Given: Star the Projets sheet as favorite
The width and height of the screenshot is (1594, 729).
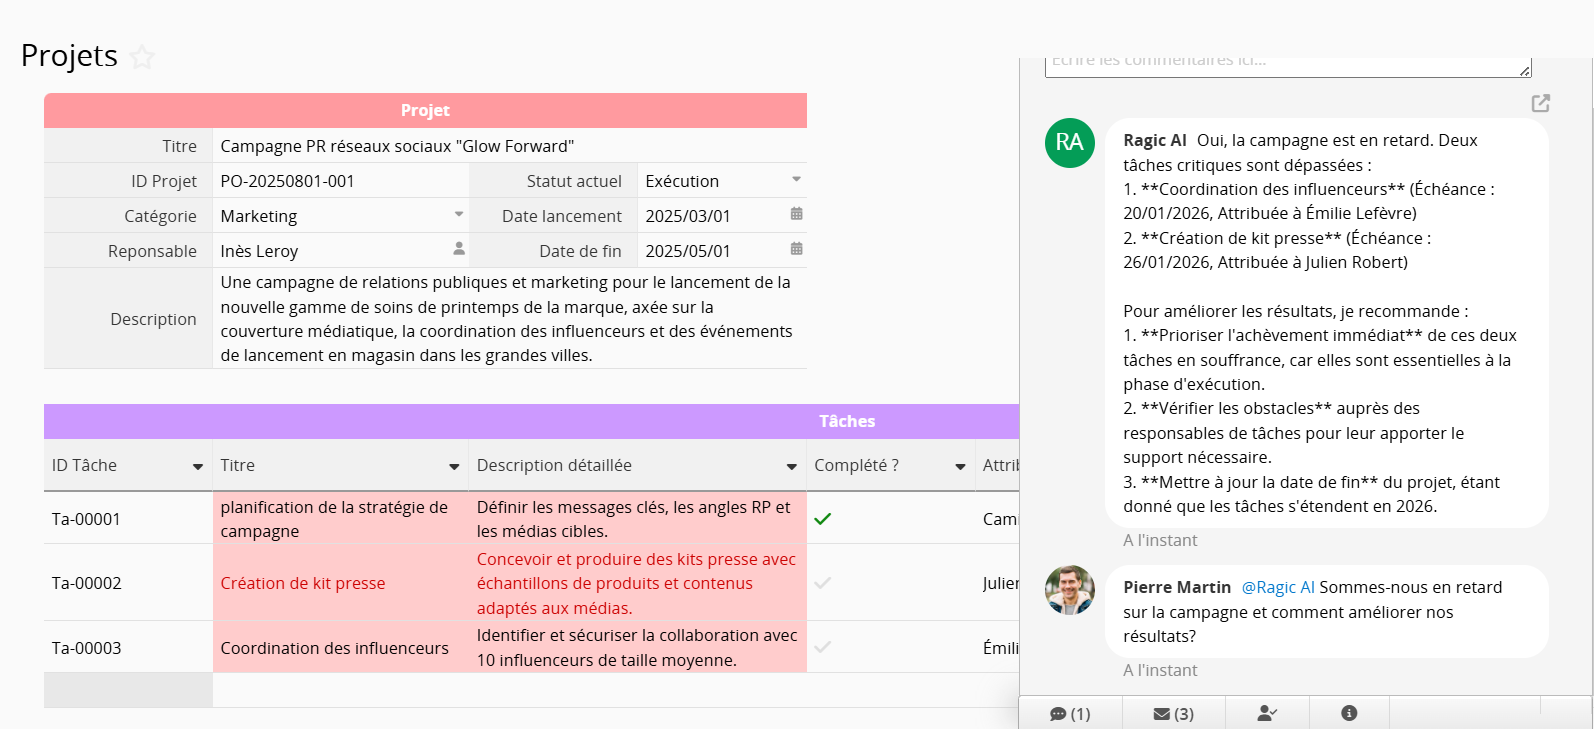Looking at the screenshot, I should click(143, 57).
